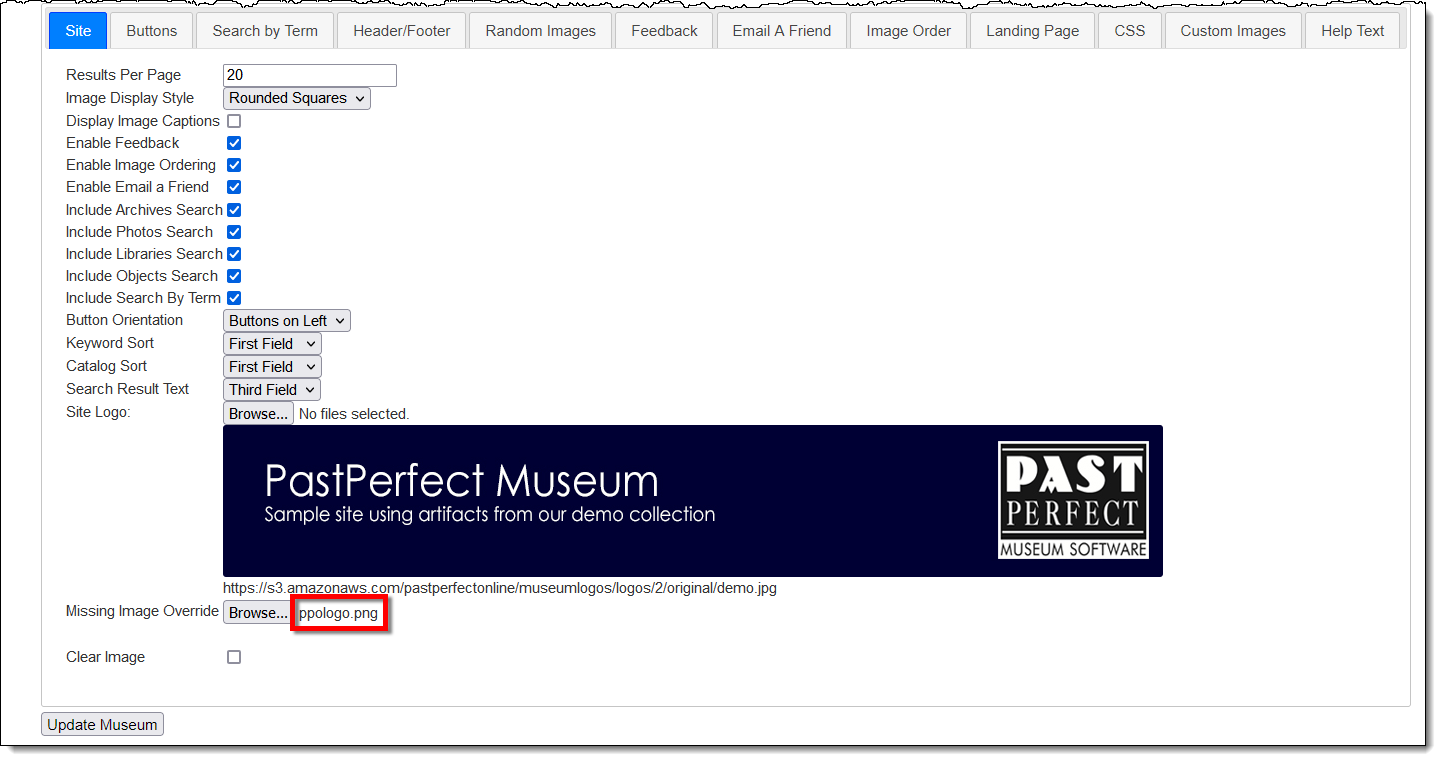Expand the Search Result Text dropdown

click(272, 390)
